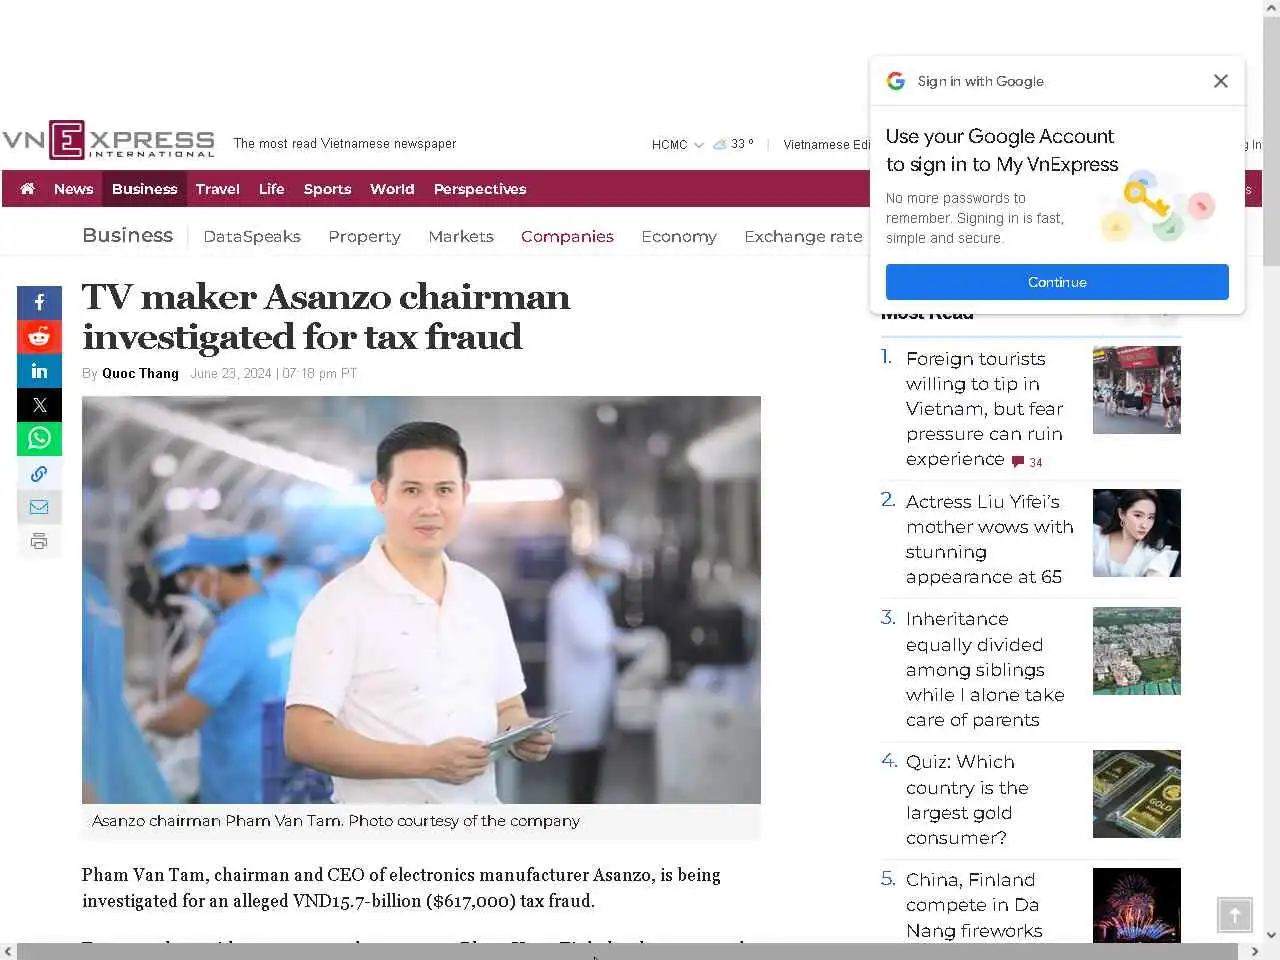This screenshot has width=1280, height=960.
Task: Click date 'June 23, 2024 | 07:18 pm PT'
Action: point(273,373)
